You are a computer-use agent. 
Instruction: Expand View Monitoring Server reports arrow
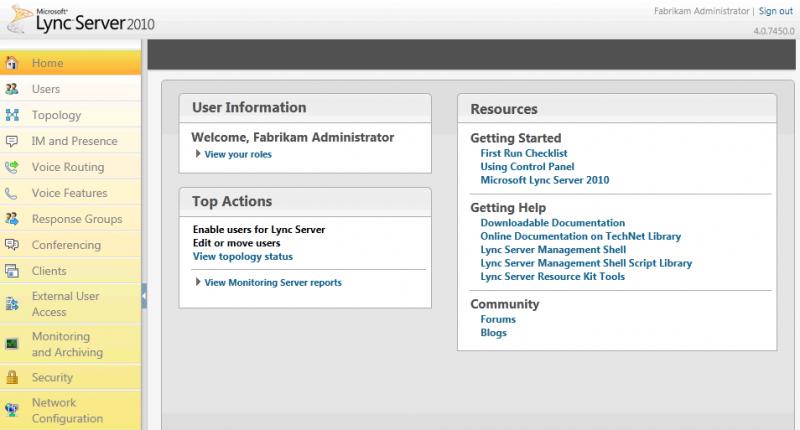[198, 282]
